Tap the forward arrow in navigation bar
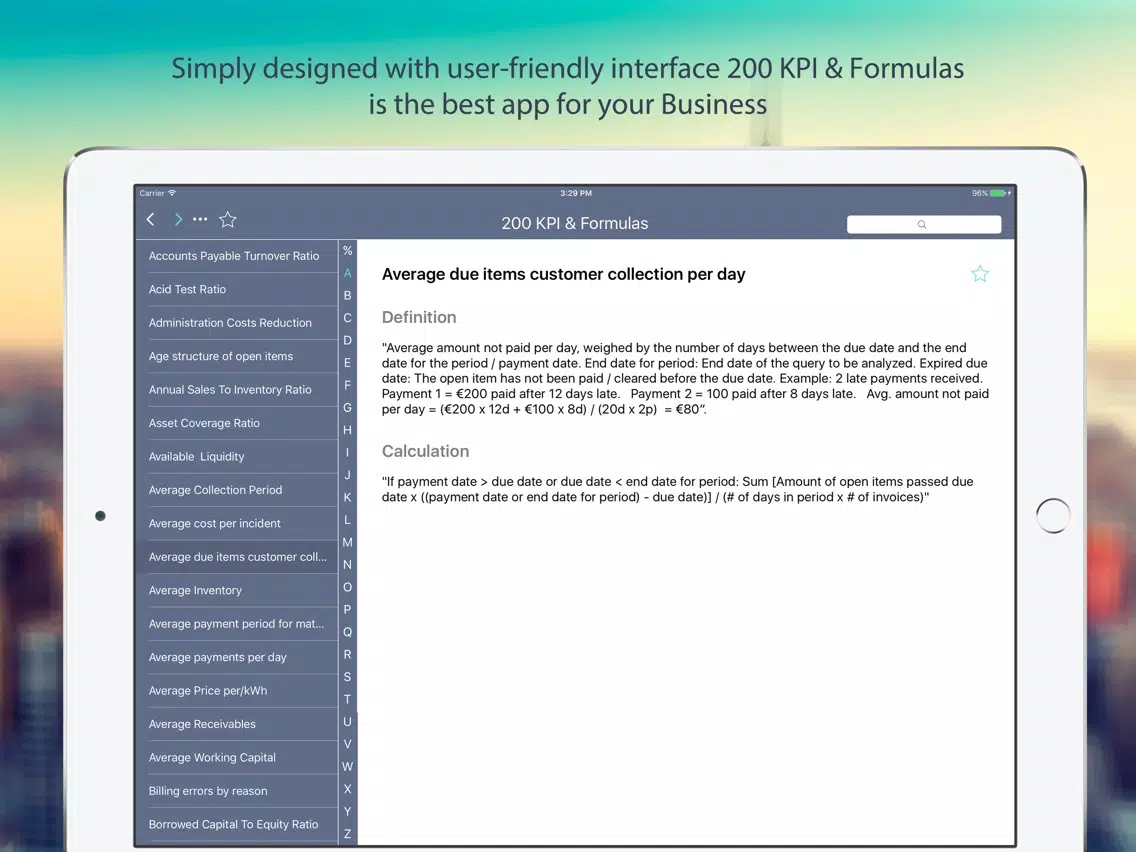The height and width of the screenshot is (852, 1136). click(x=178, y=220)
